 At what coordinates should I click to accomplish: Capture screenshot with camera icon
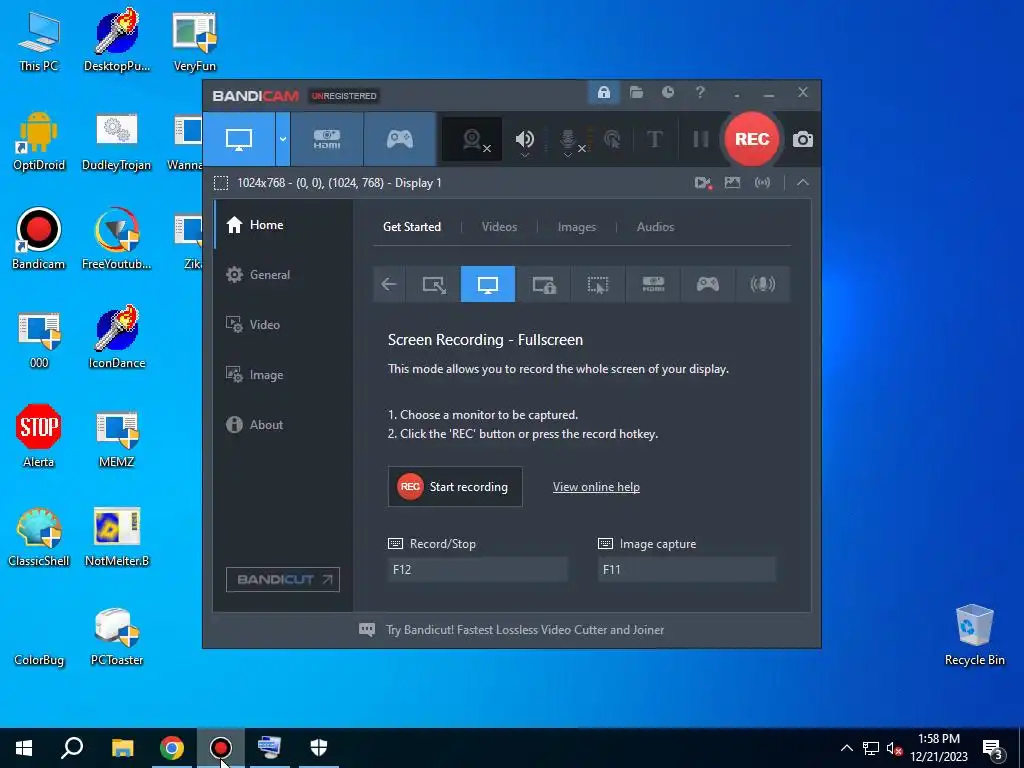(x=803, y=139)
